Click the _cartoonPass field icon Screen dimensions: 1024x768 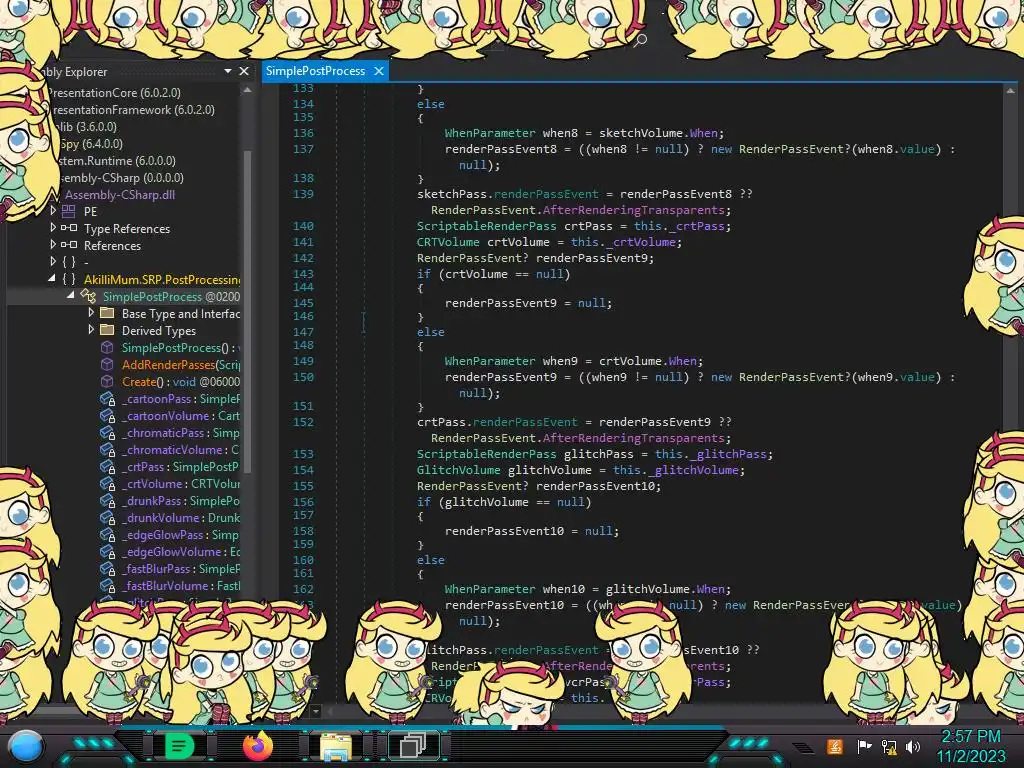click(107, 398)
